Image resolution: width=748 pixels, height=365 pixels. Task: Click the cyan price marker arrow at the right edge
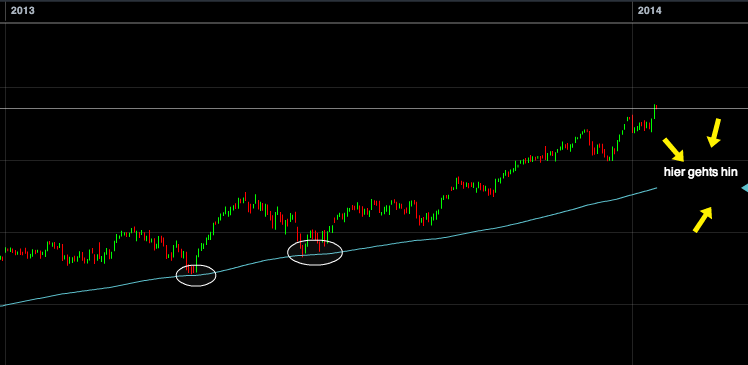pos(745,188)
